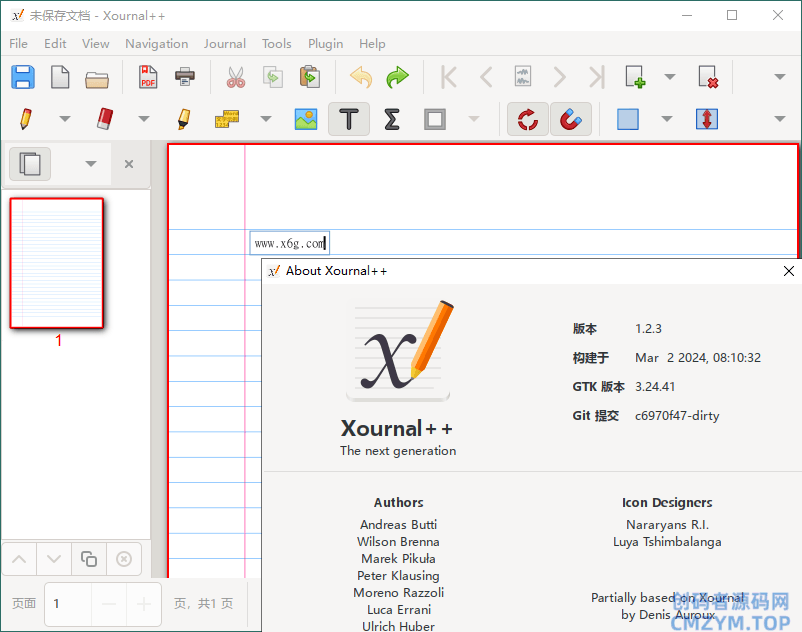Screen dimensions: 802x632
Task: Select page 1 thumbnail in sidebar
Action: pos(57,263)
